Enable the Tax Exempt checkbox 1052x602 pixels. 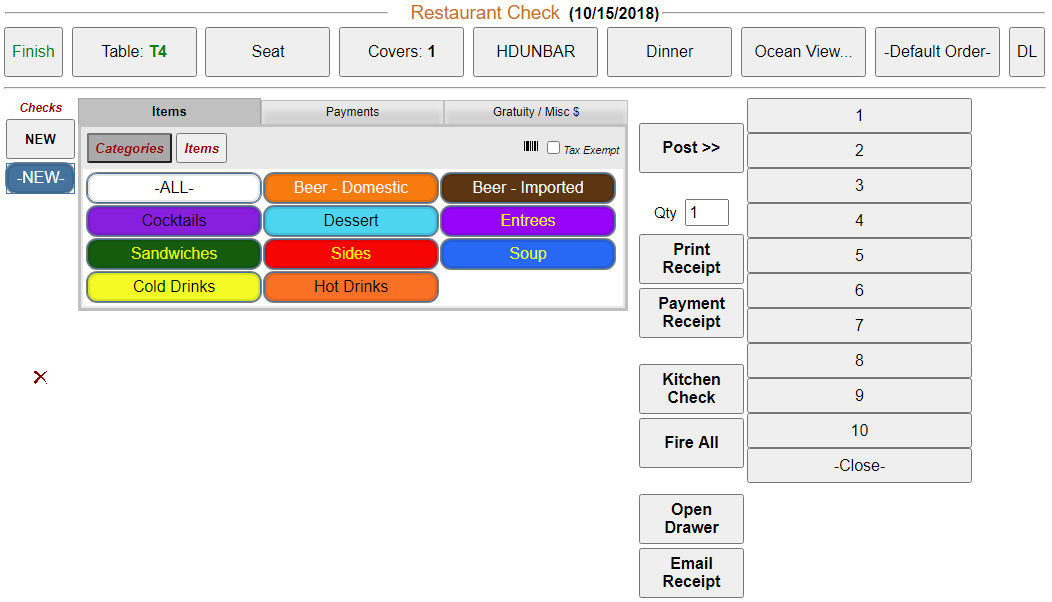pos(553,148)
